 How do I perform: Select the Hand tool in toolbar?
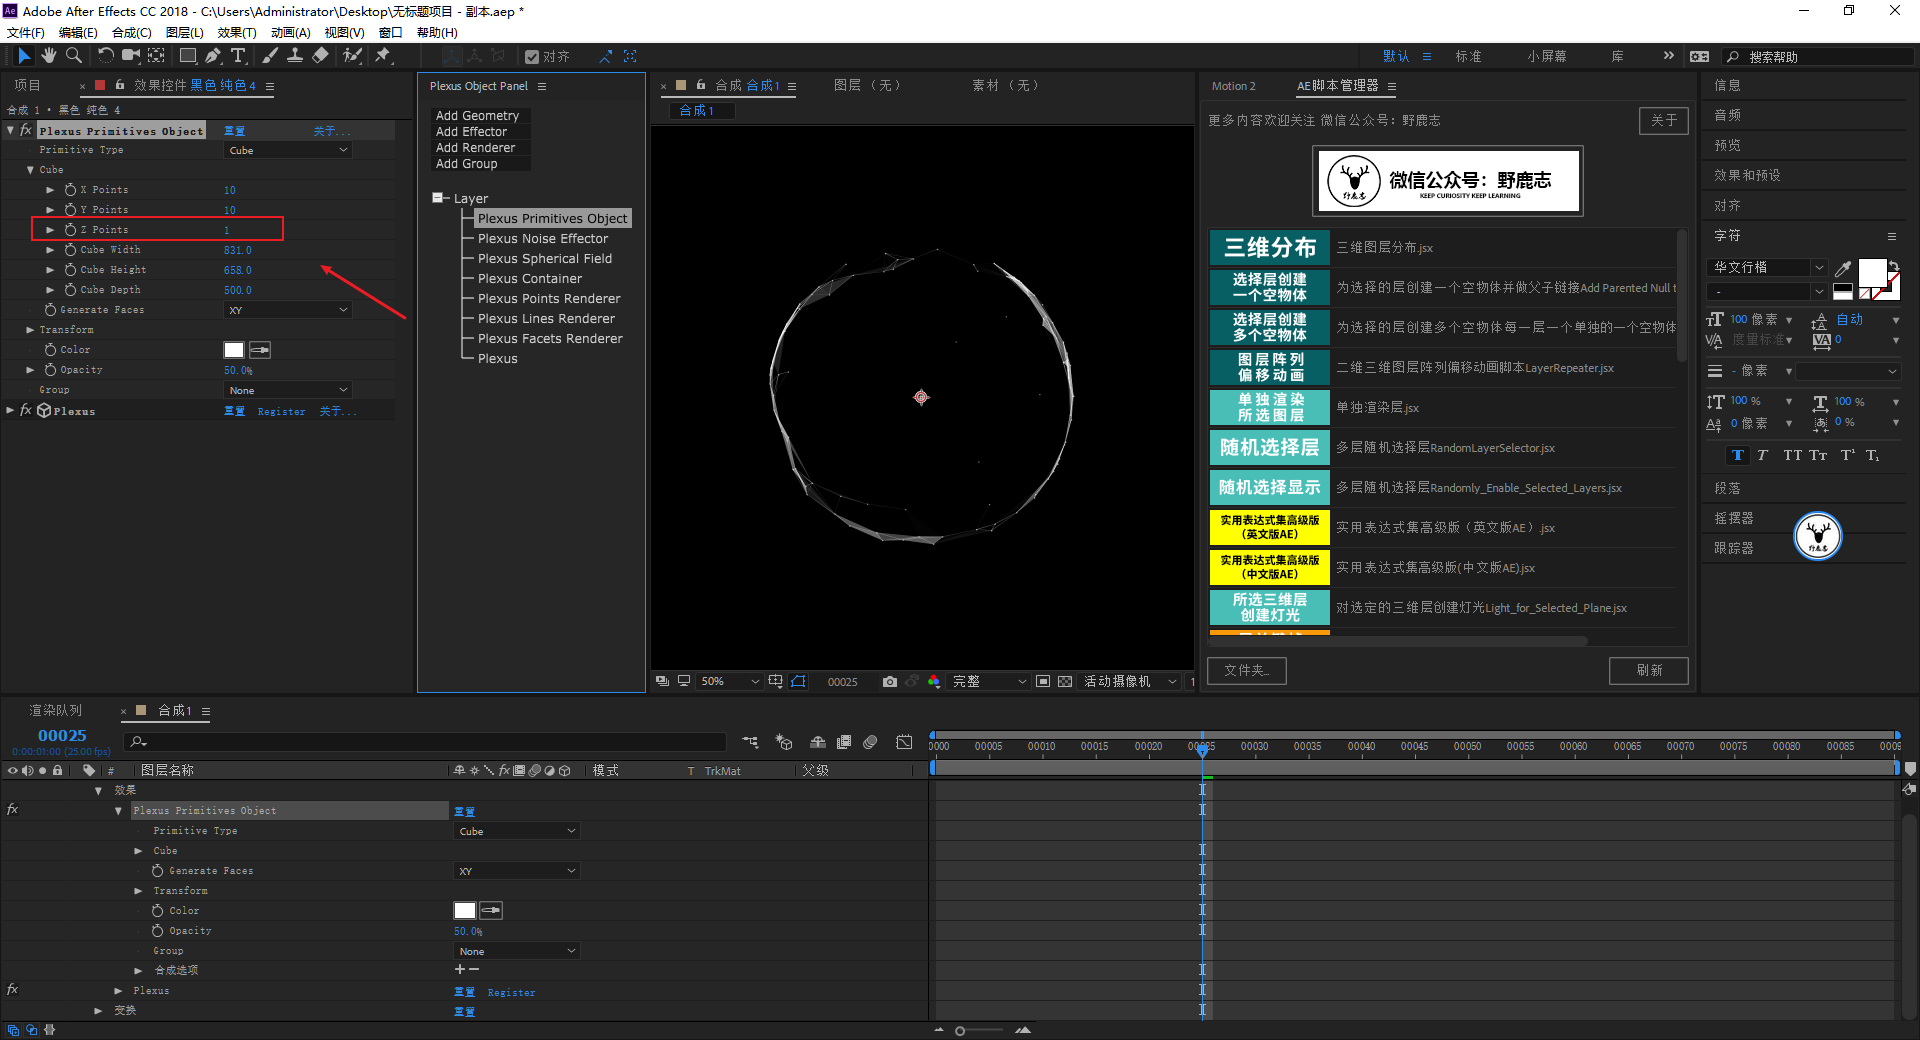[48, 56]
